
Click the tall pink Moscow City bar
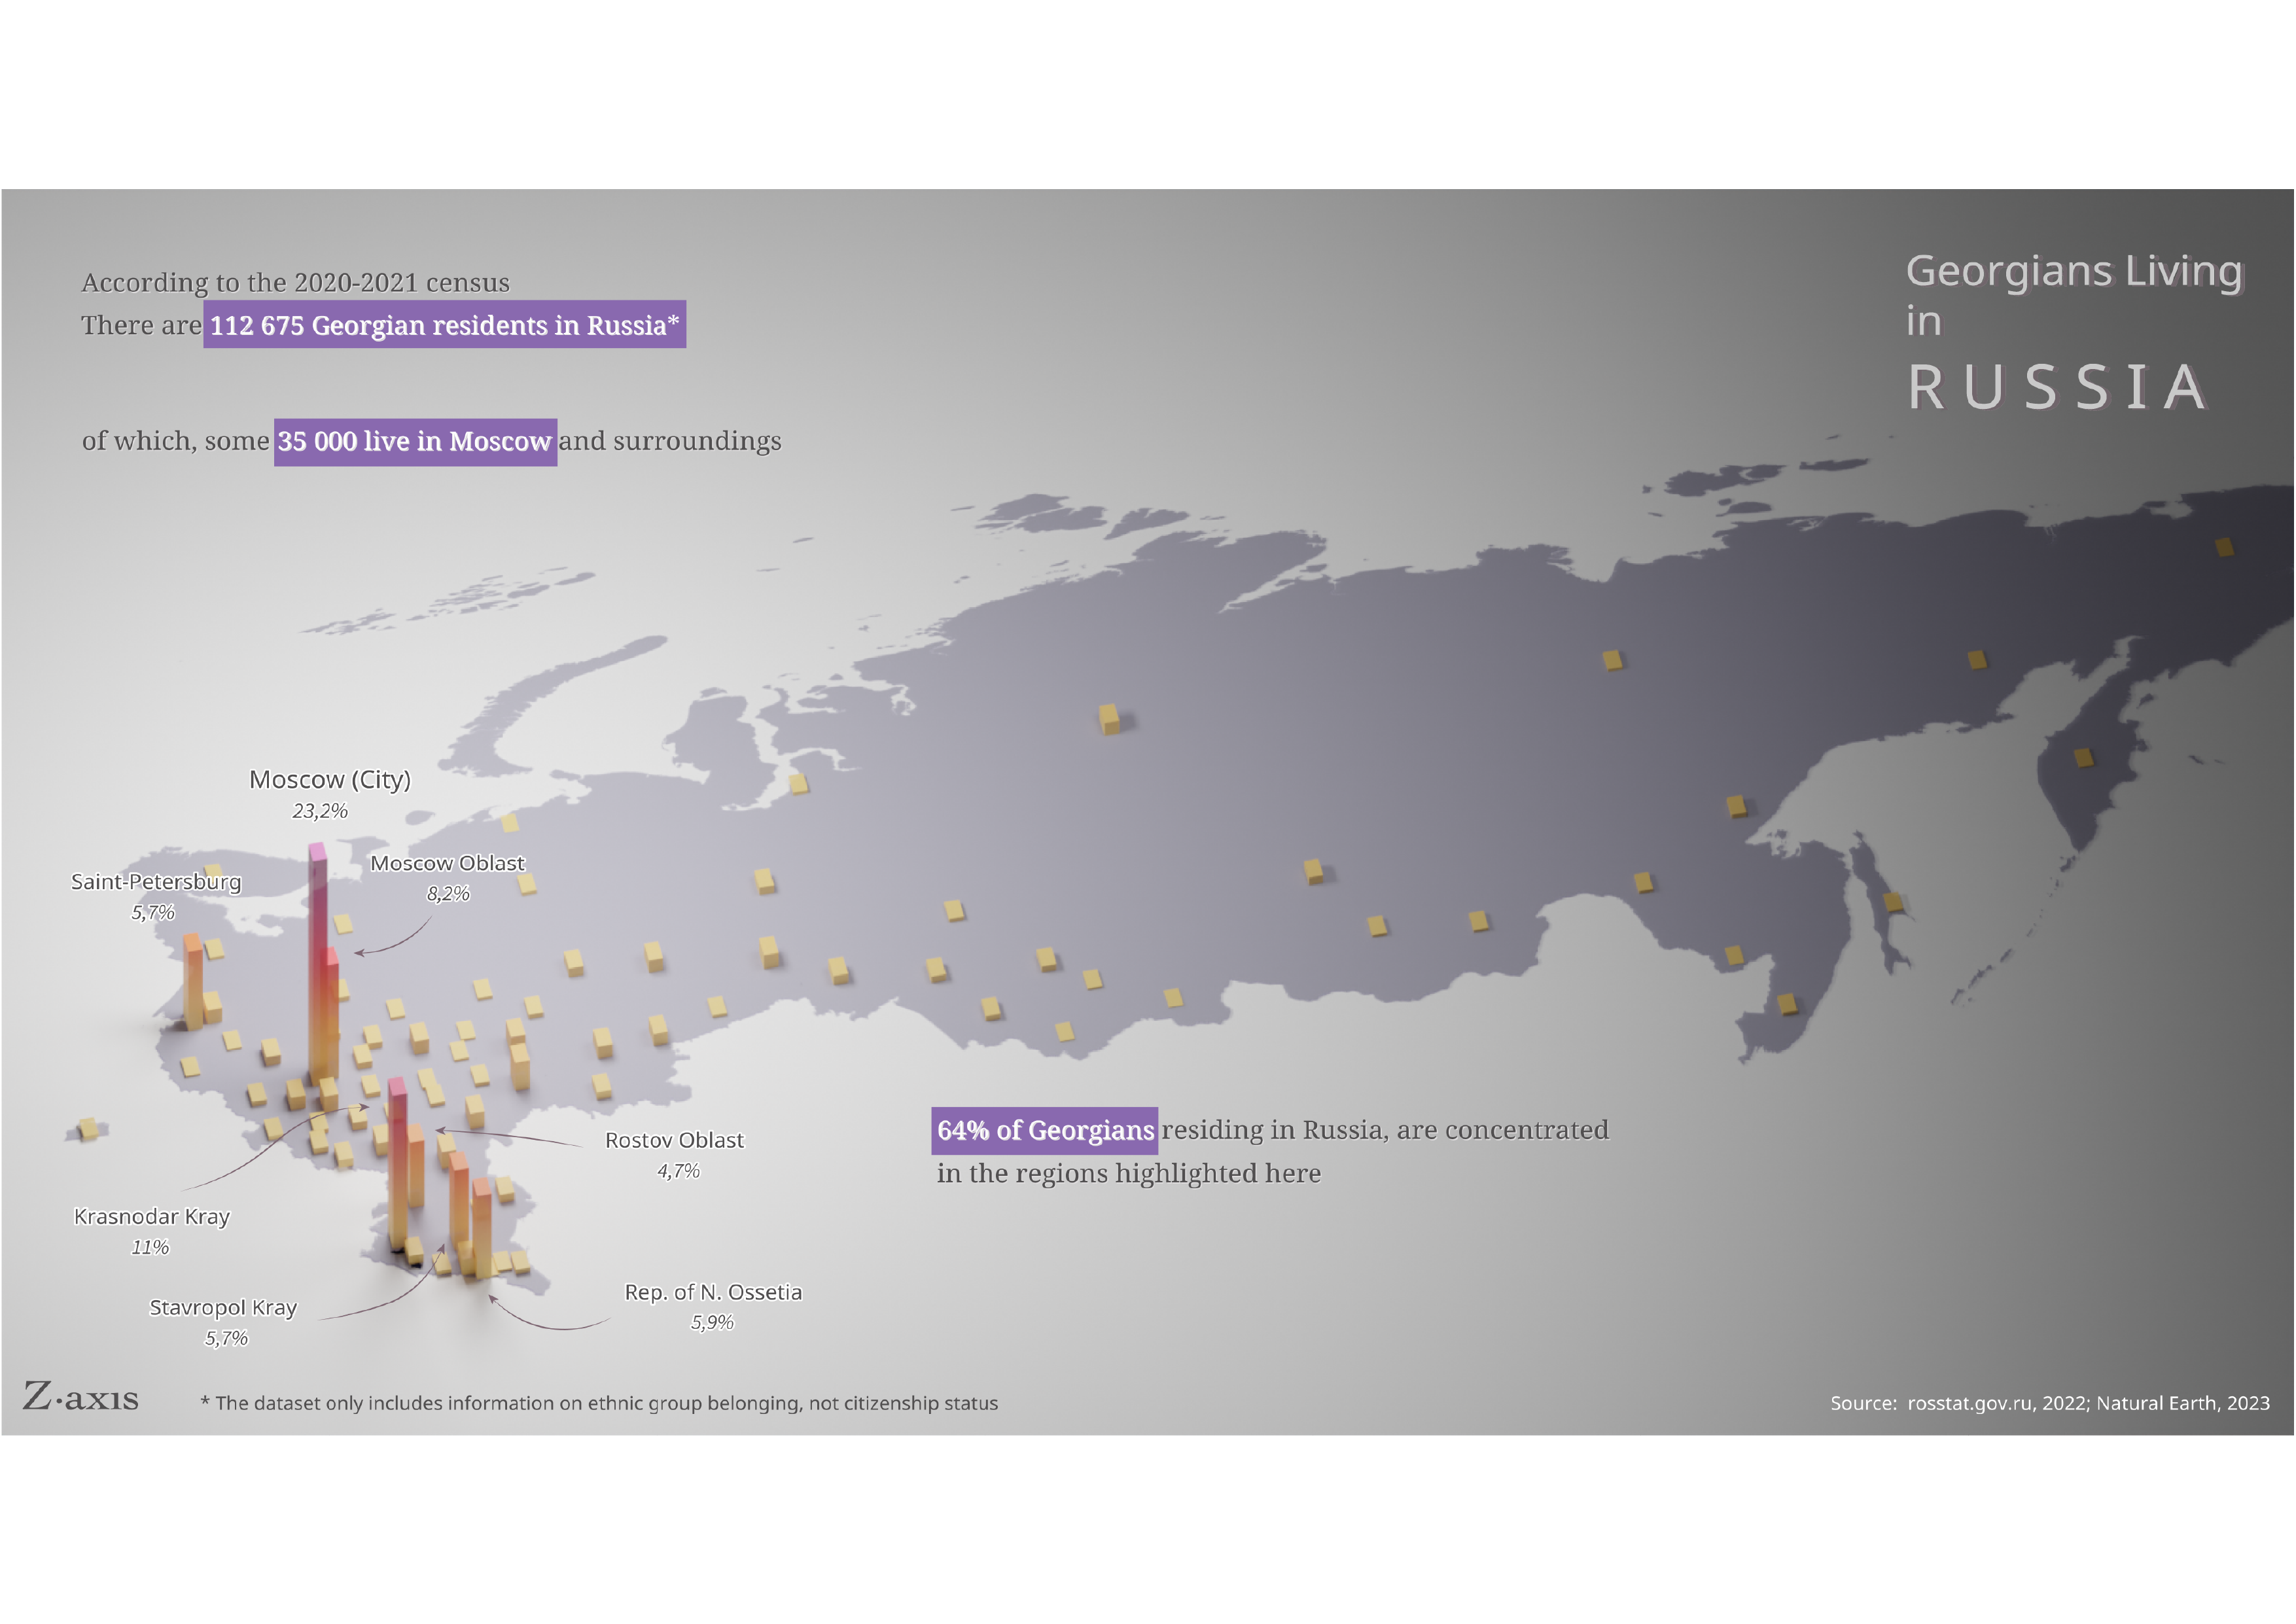point(318,963)
